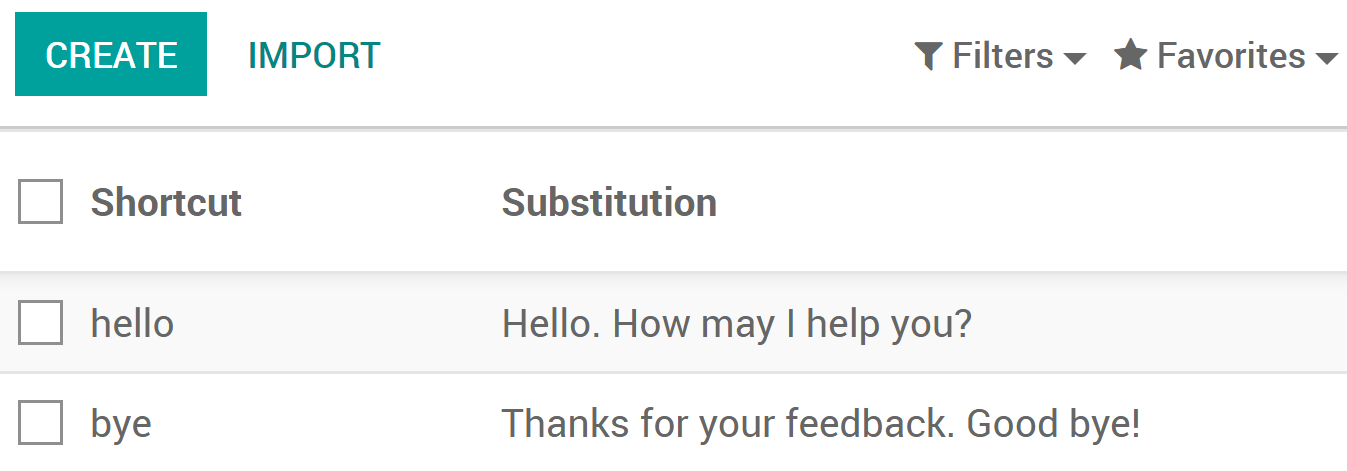The width and height of the screenshot is (1347, 471).
Task: Sort by the Shortcut column header
Action: (x=166, y=203)
